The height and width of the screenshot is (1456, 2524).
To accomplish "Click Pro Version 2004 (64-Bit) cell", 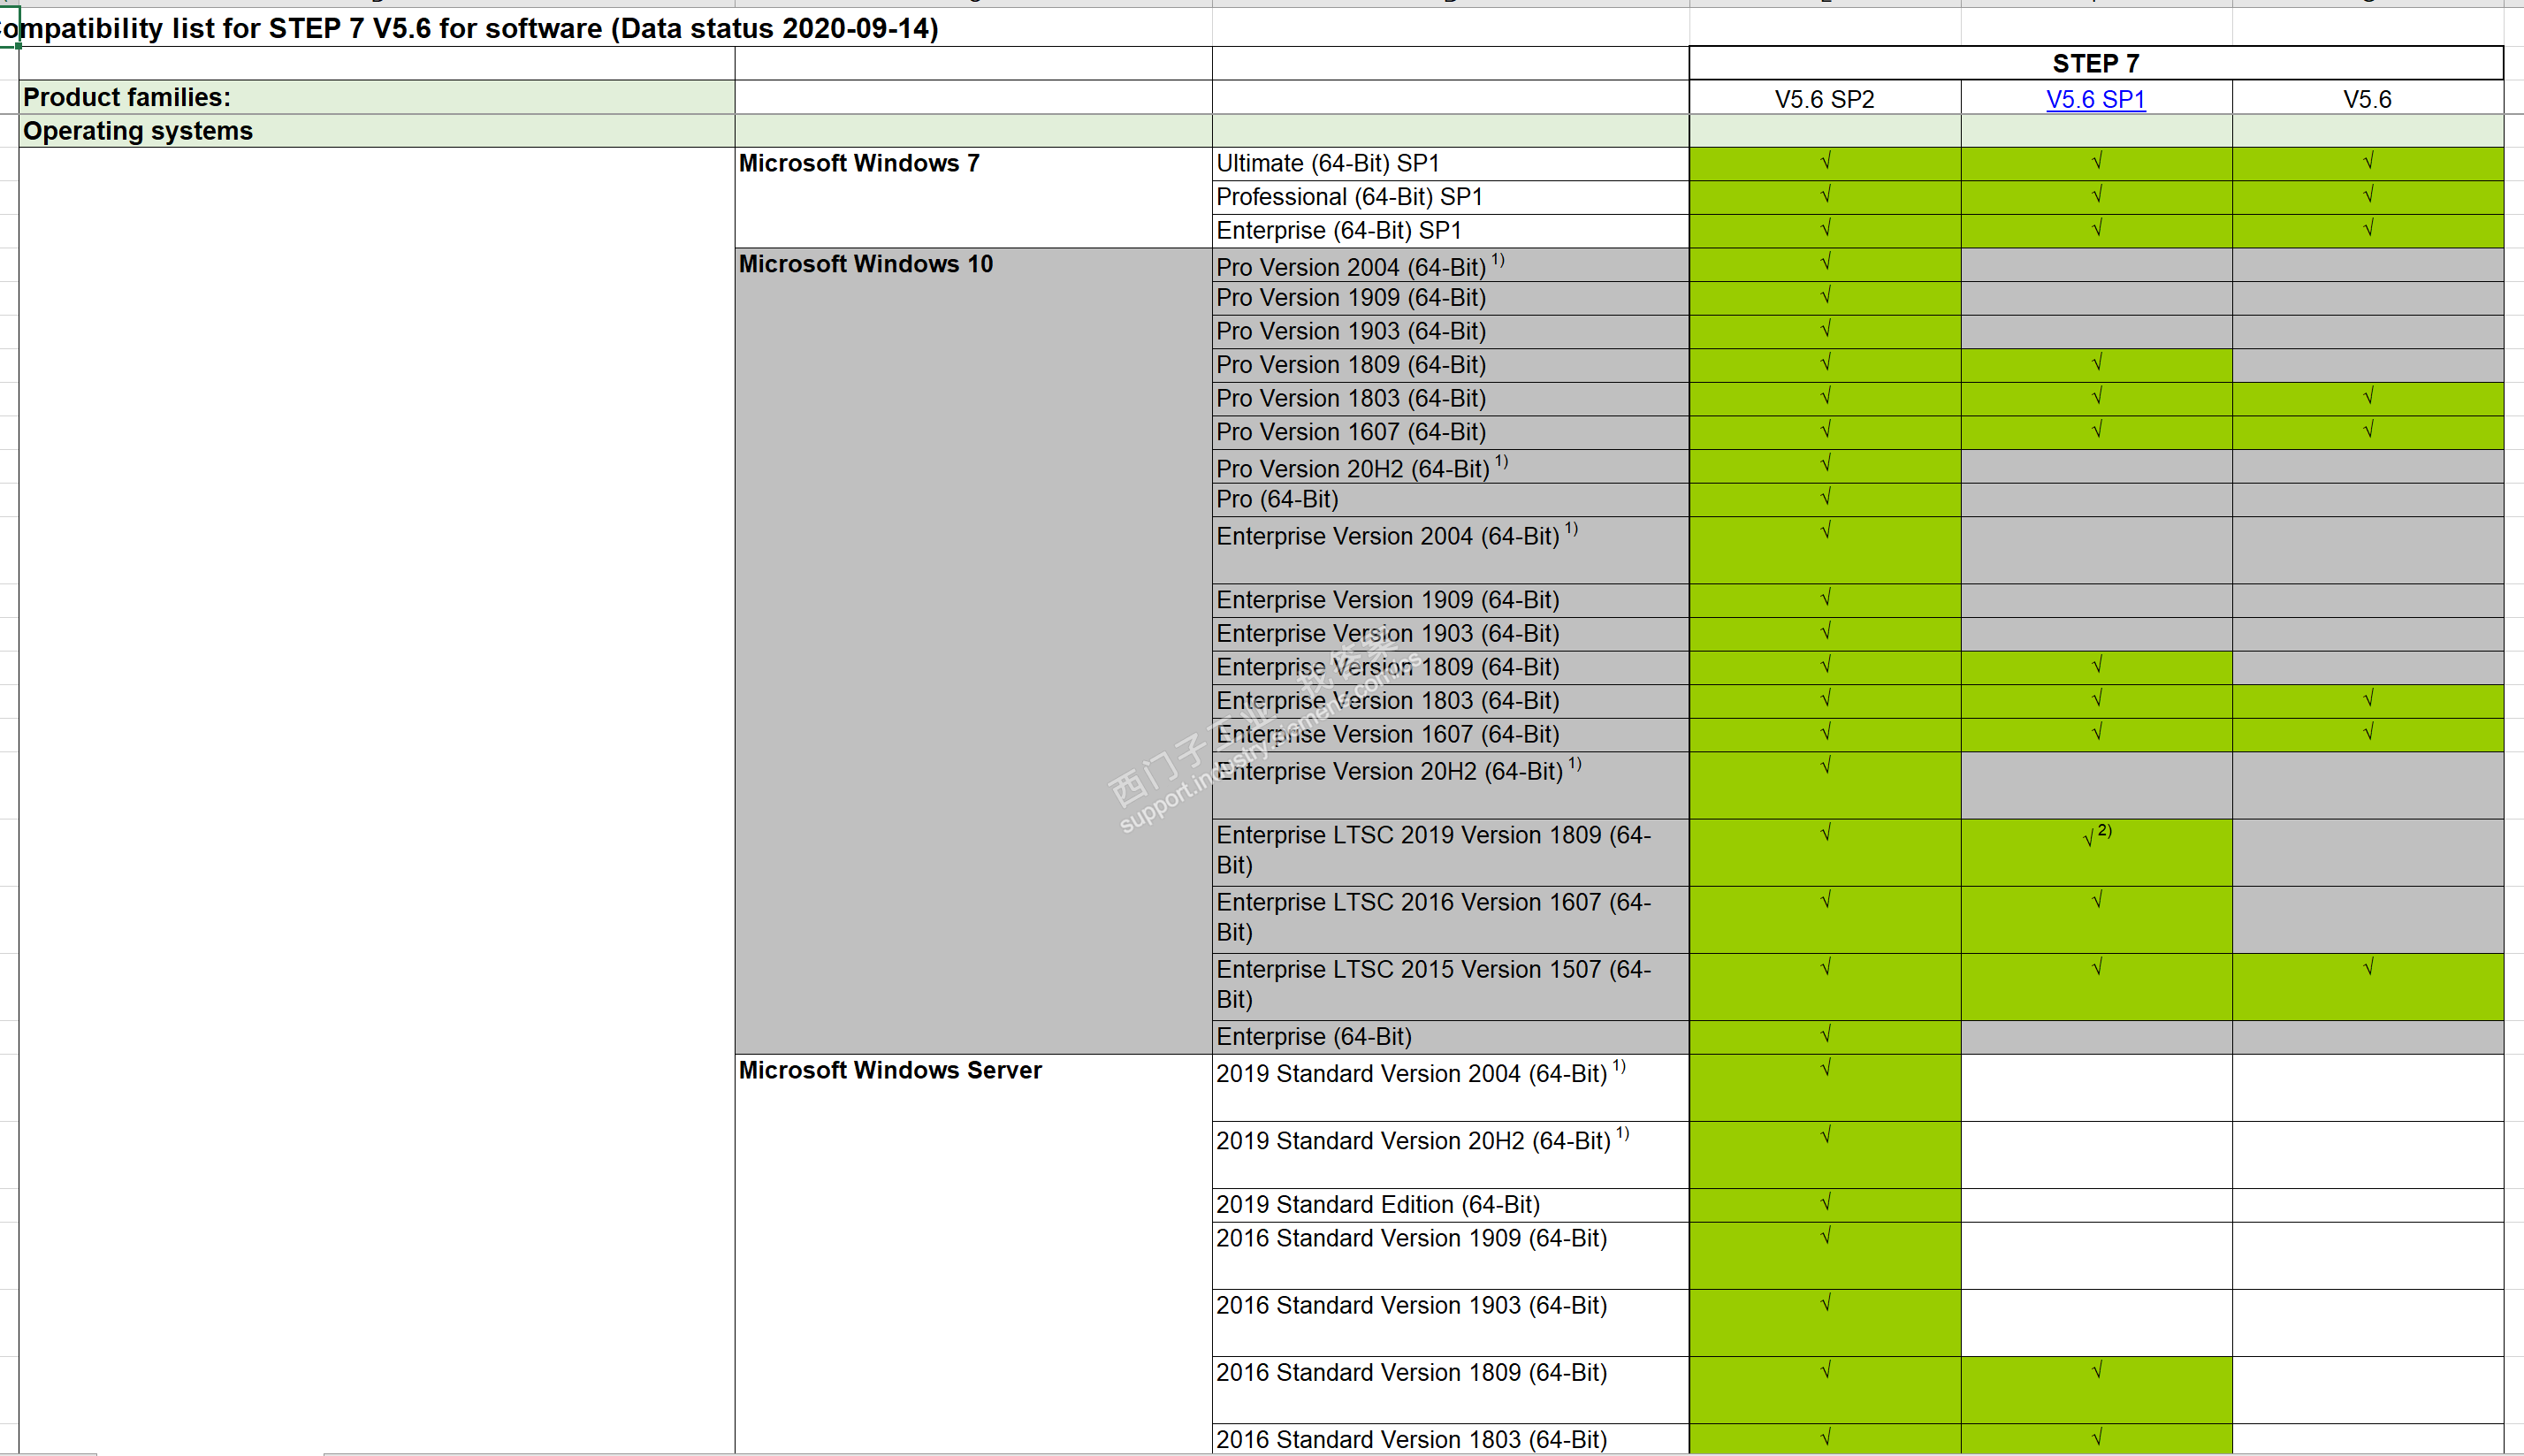I will 1350,267.
